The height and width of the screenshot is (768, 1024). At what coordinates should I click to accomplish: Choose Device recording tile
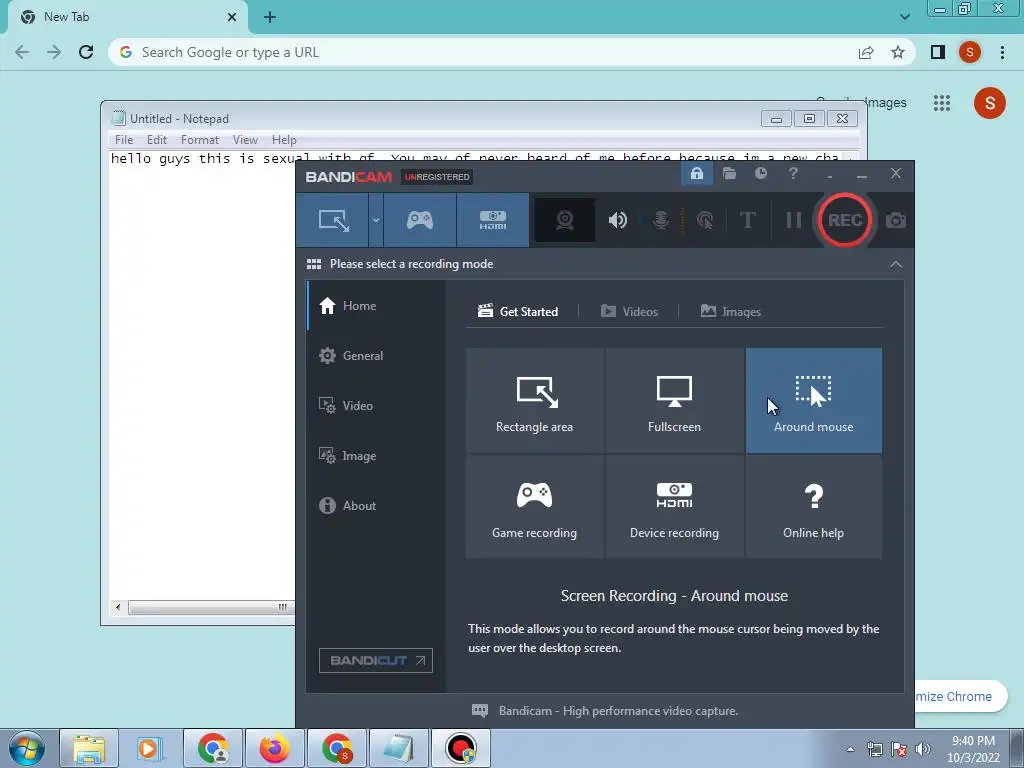[674, 507]
